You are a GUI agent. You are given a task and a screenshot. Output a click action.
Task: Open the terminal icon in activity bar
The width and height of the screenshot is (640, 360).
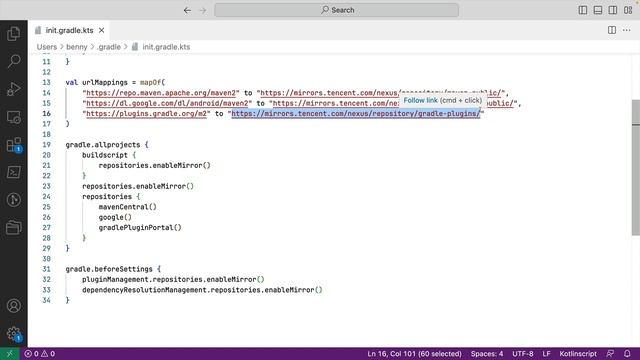pyautogui.click(x=13, y=172)
